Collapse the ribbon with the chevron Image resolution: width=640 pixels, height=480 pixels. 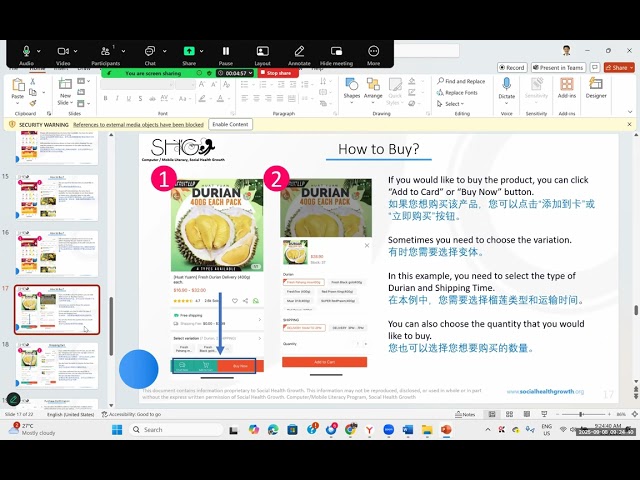point(630,112)
